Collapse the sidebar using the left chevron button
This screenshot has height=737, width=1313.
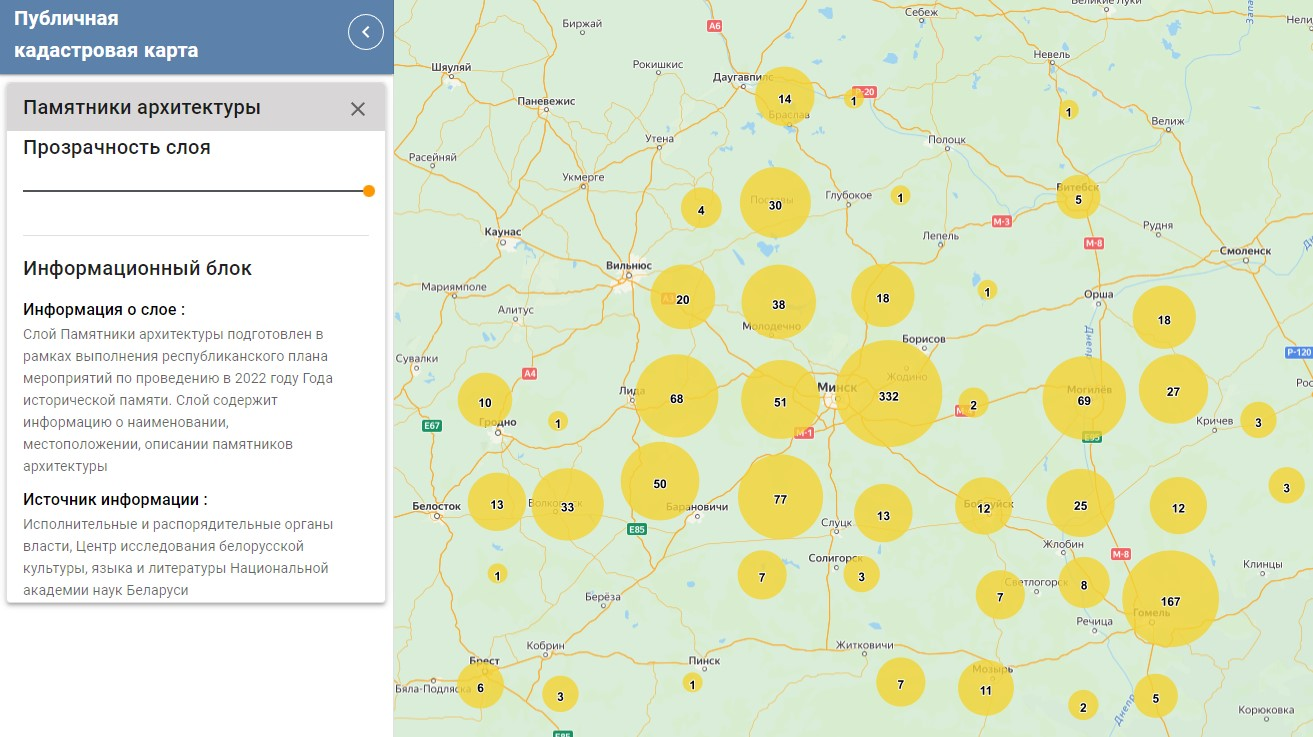[x=365, y=33]
